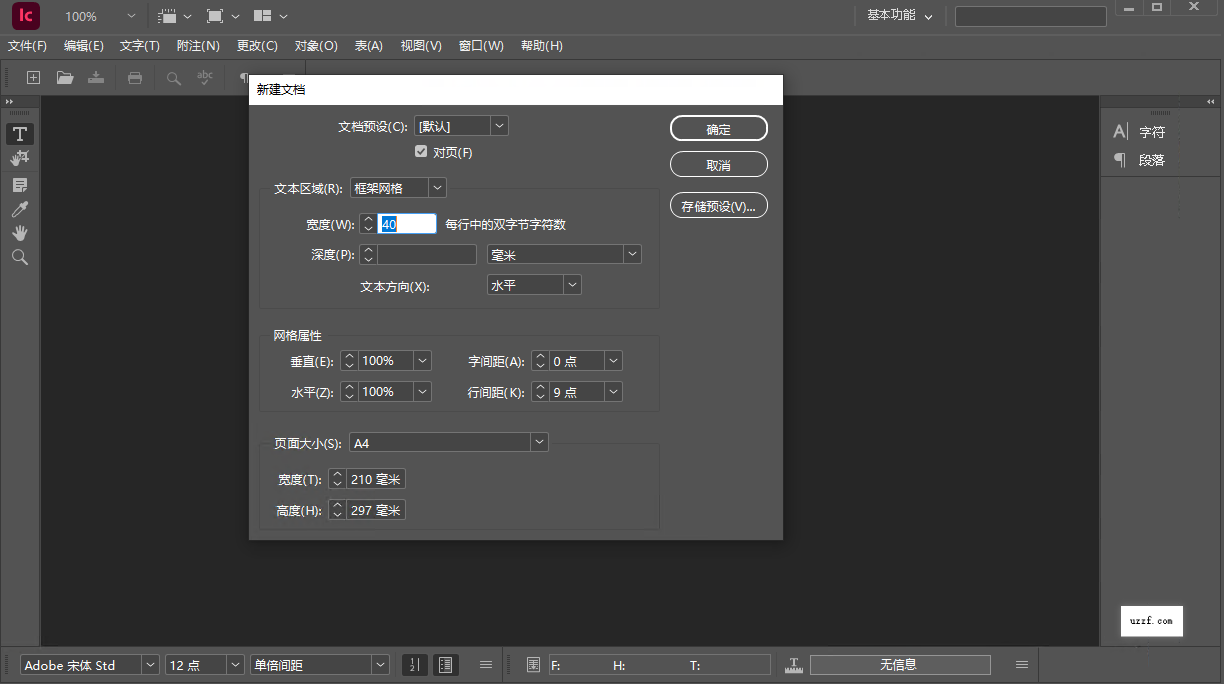Select the Position tool
The height and width of the screenshot is (684, 1224).
tap(19, 158)
